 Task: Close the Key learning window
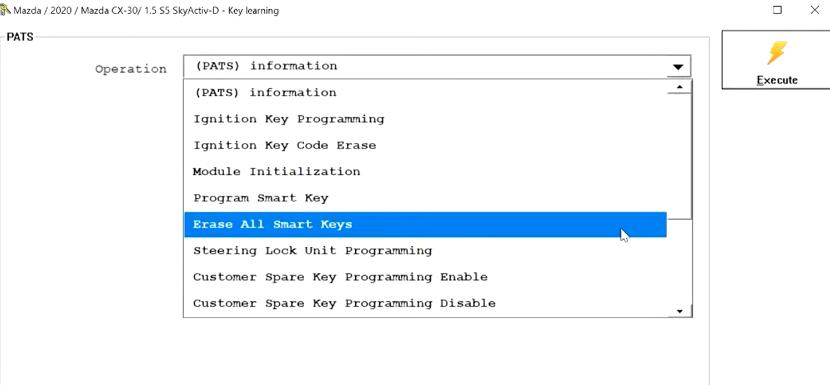815,10
